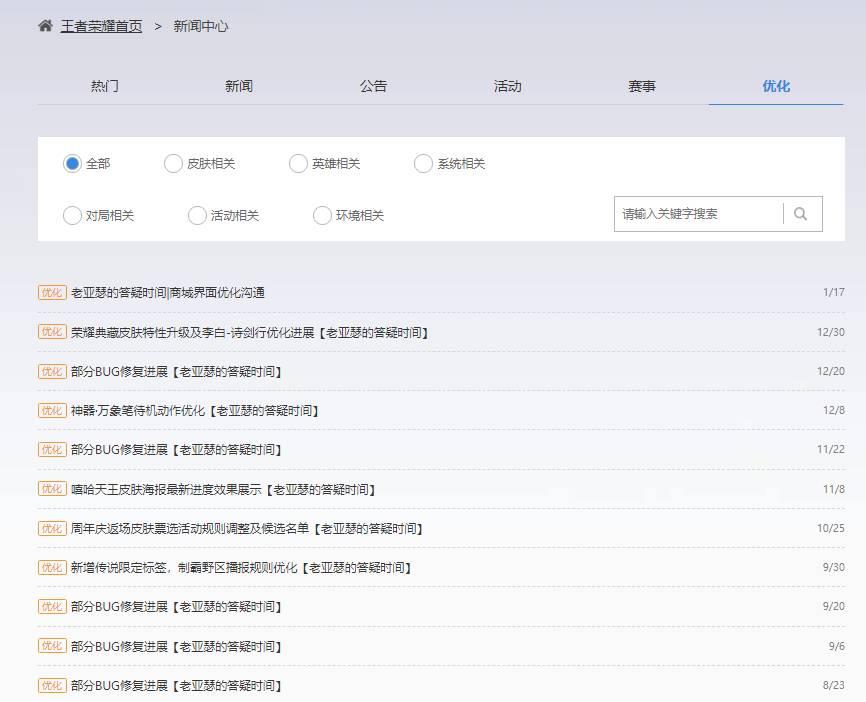Click the keyword search input field
Image resolution: width=866 pixels, height=702 pixels.
(x=695, y=213)
